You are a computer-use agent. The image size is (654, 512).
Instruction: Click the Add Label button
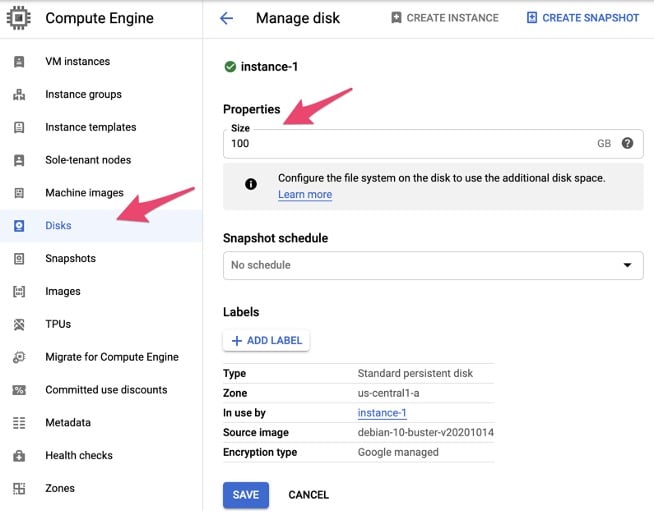[266, 341]
